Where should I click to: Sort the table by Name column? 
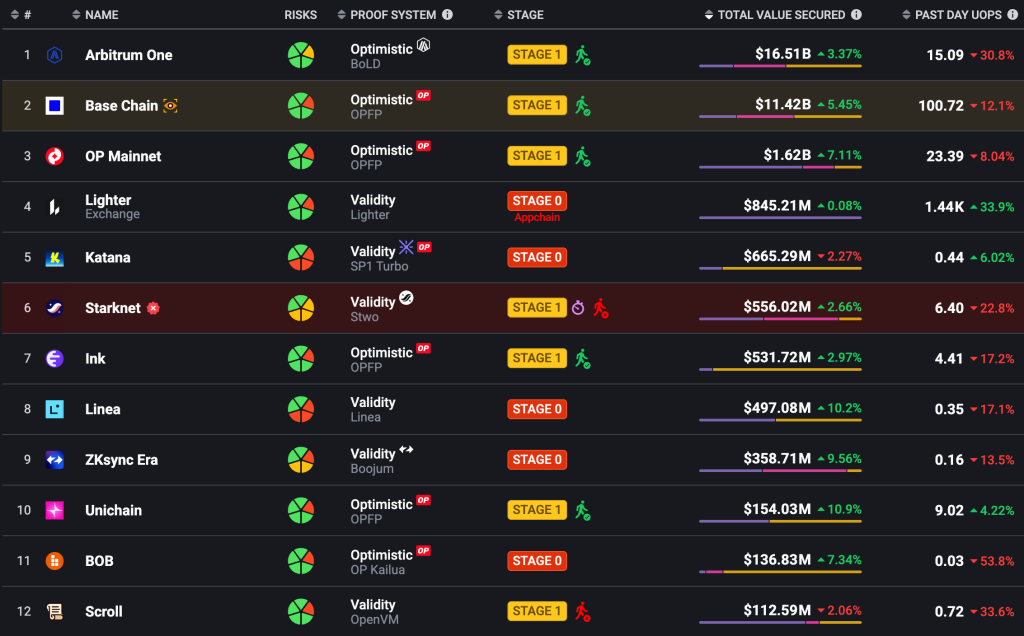click(101, 15)
